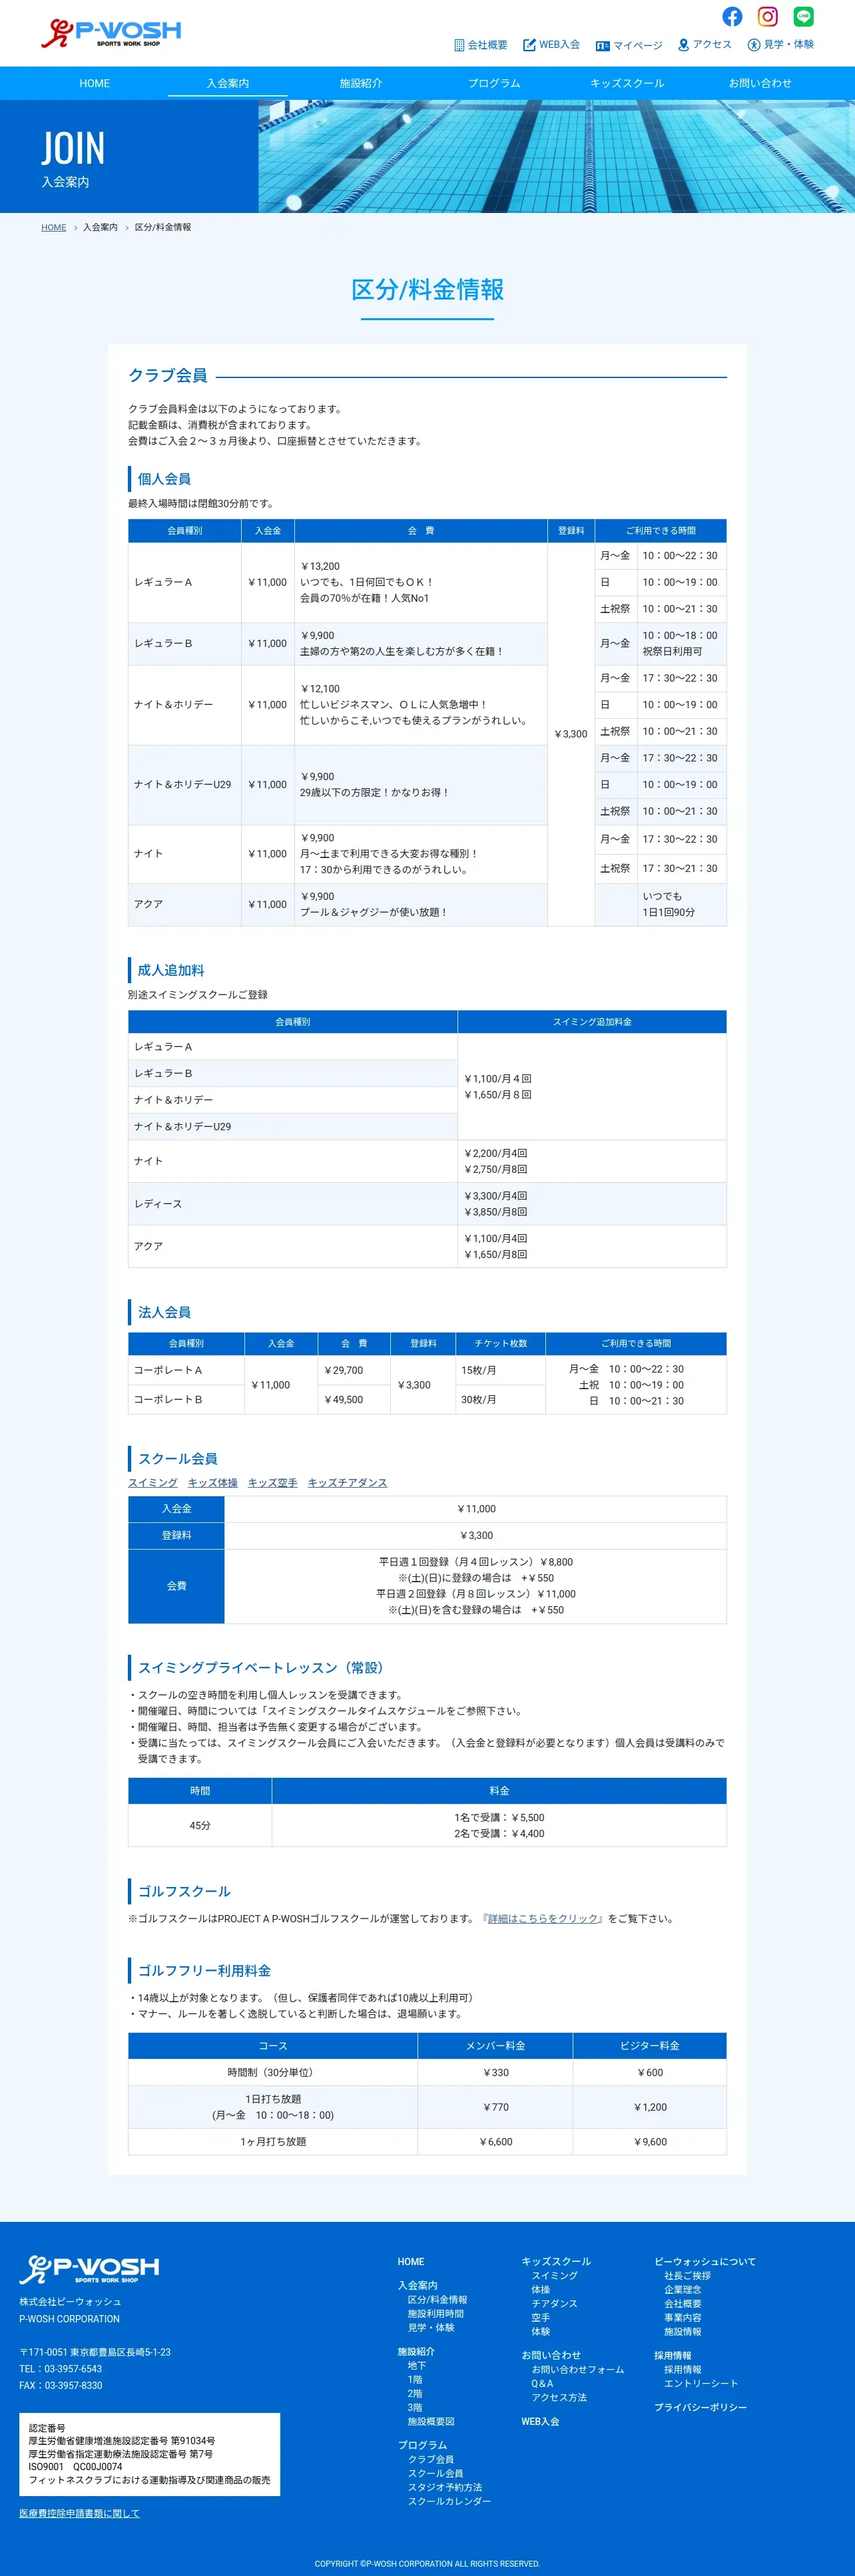
Task: Open スタジオ予約方法 in footer
Action: pyautogui.click(x=445, y=2487)
